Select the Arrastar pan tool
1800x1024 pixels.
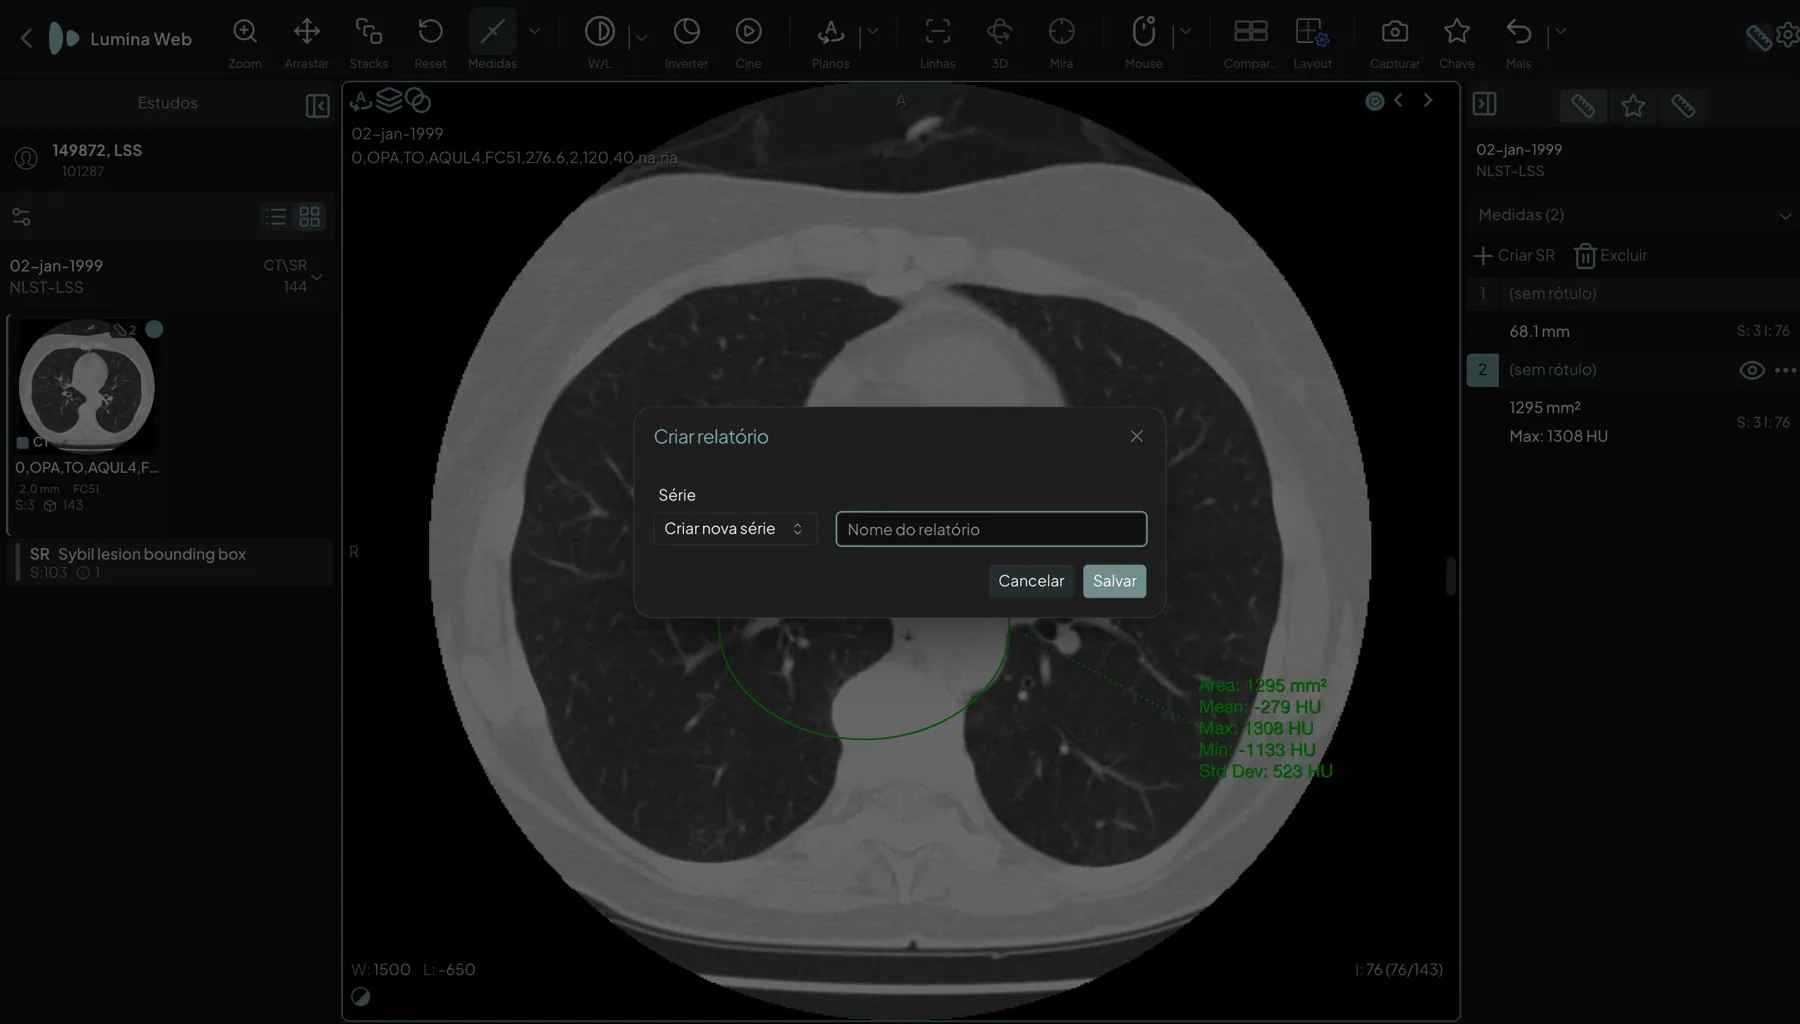coord(306,40)
